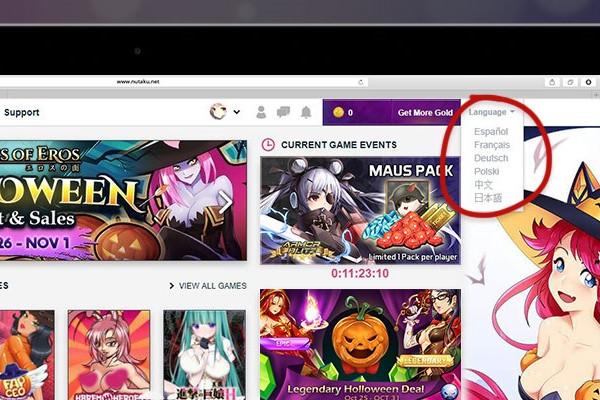This screenshot has width=600, height=400.
Task: Click the CURRENT GAME EVENTS heading
Action: point(339,145)
